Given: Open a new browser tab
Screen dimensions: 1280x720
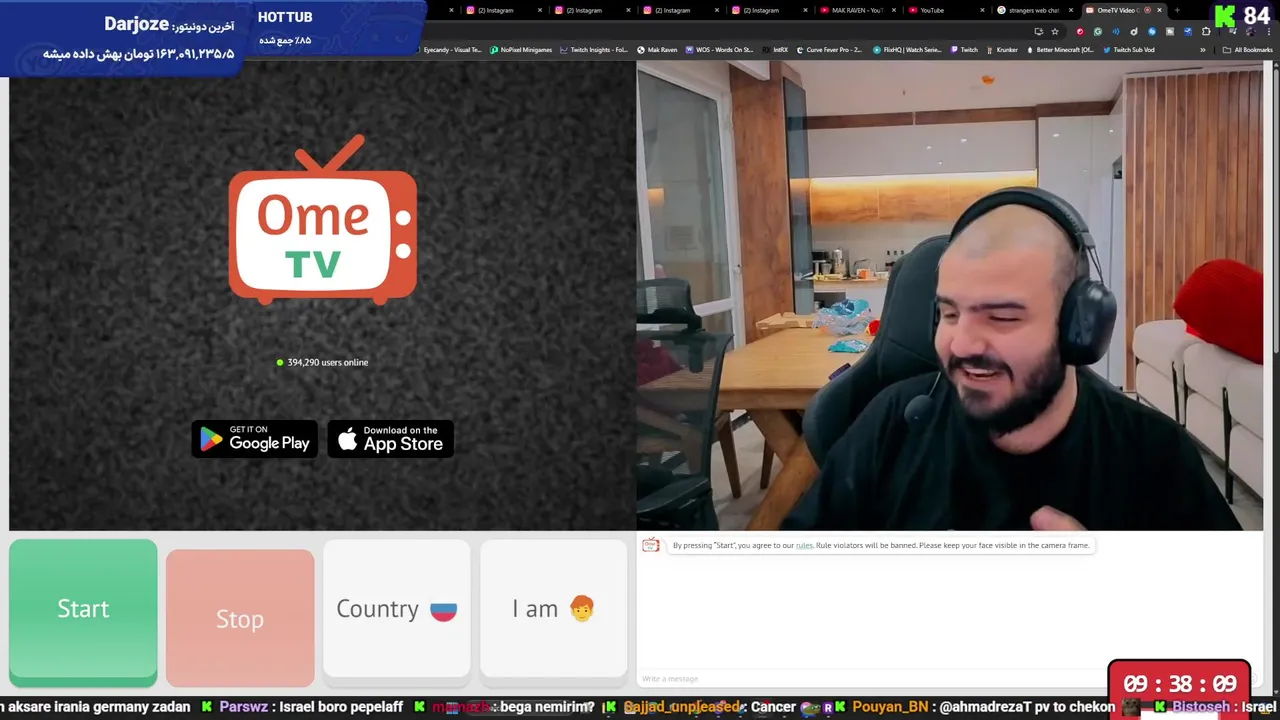Looking at the screenshot, I should coord(1177,10).
